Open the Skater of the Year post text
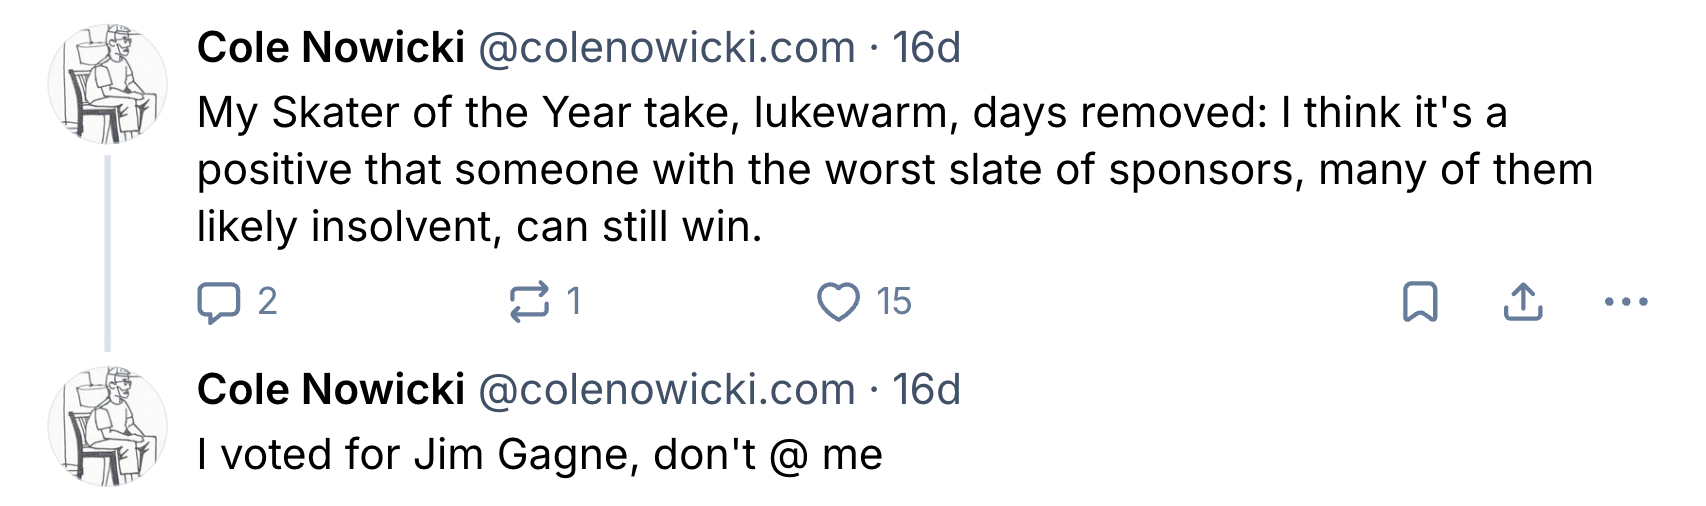1706x506 pixels. pos(850,170)
